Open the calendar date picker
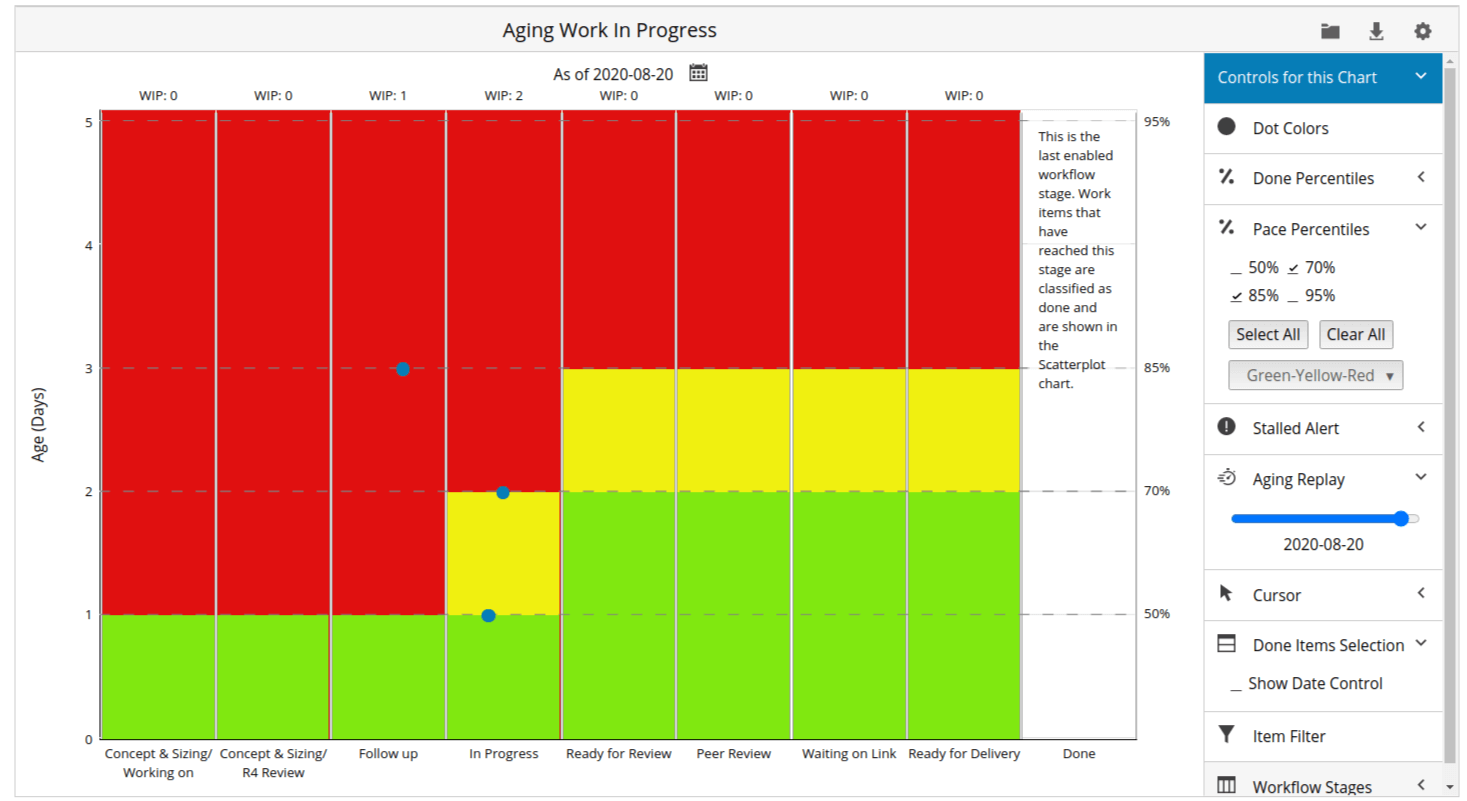This screenshot has height=801, width=1467. [x=698, y=72]
